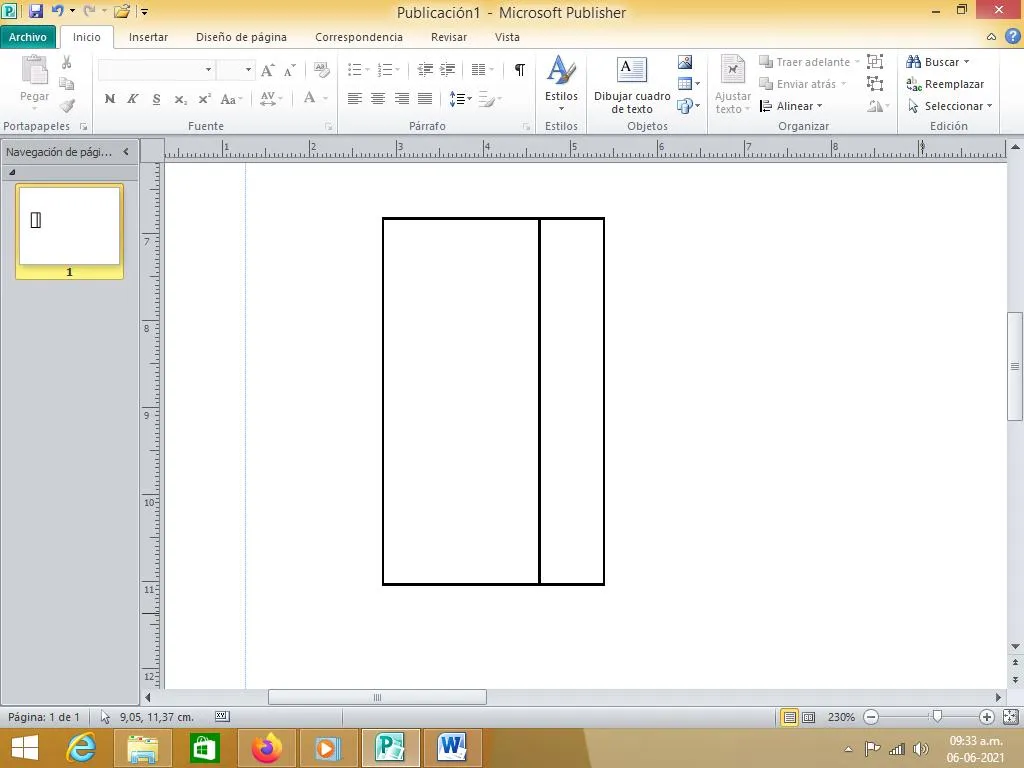1024x768 pixels.
Task: Switch to the Vista tab
Action: click(507, 37)
